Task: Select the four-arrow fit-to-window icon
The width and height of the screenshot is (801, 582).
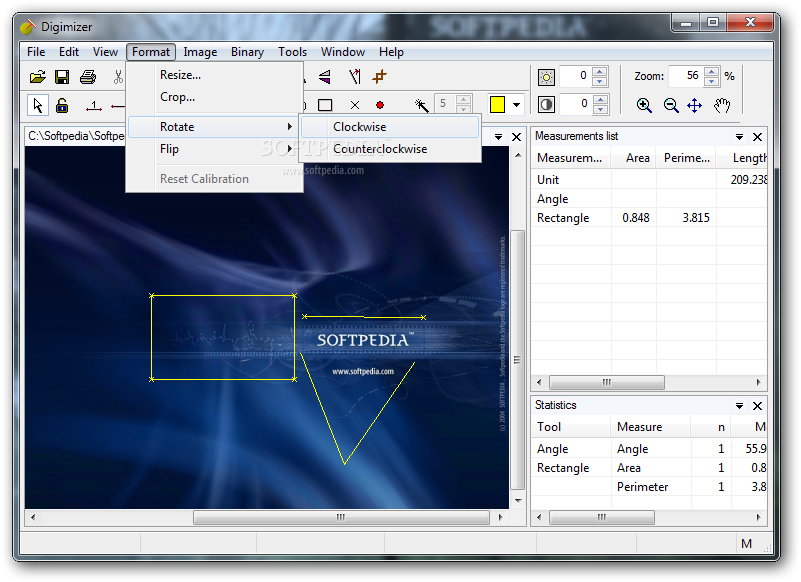Action: tap(695, 106)
